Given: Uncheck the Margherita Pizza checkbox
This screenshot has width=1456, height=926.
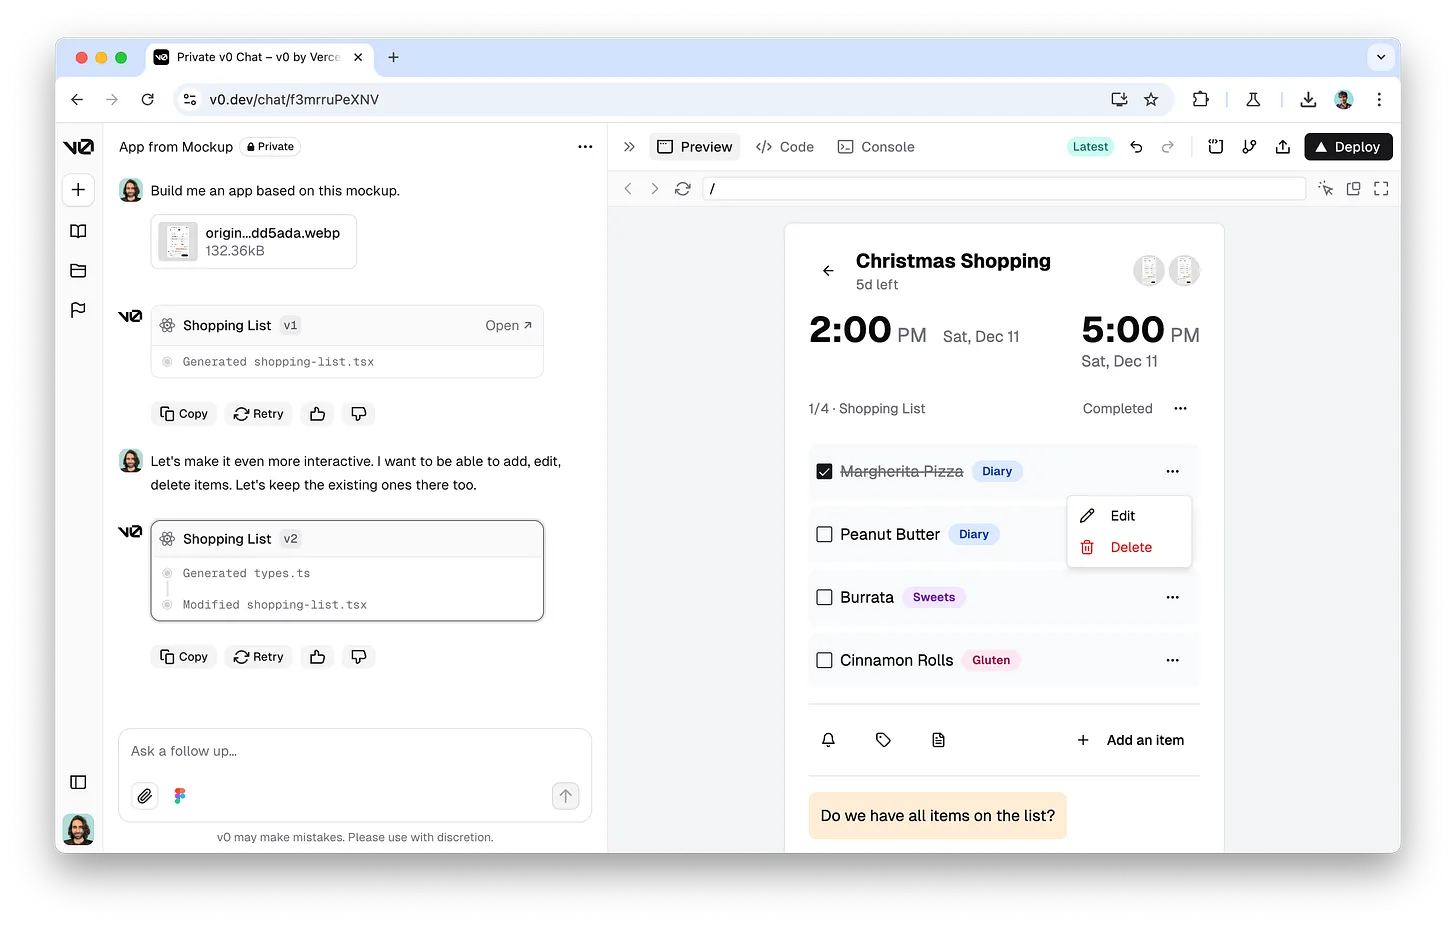Looking at the screenshot, I should click(824, 471).
